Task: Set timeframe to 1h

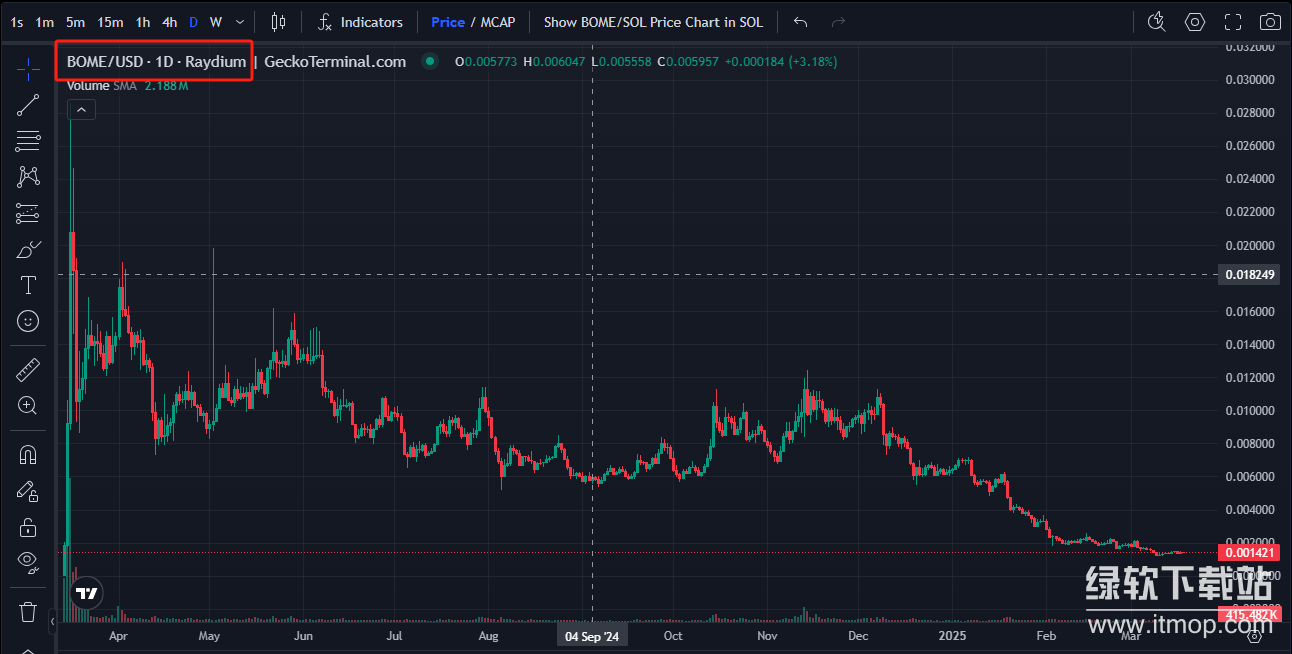Action: [x=143, y=22]
